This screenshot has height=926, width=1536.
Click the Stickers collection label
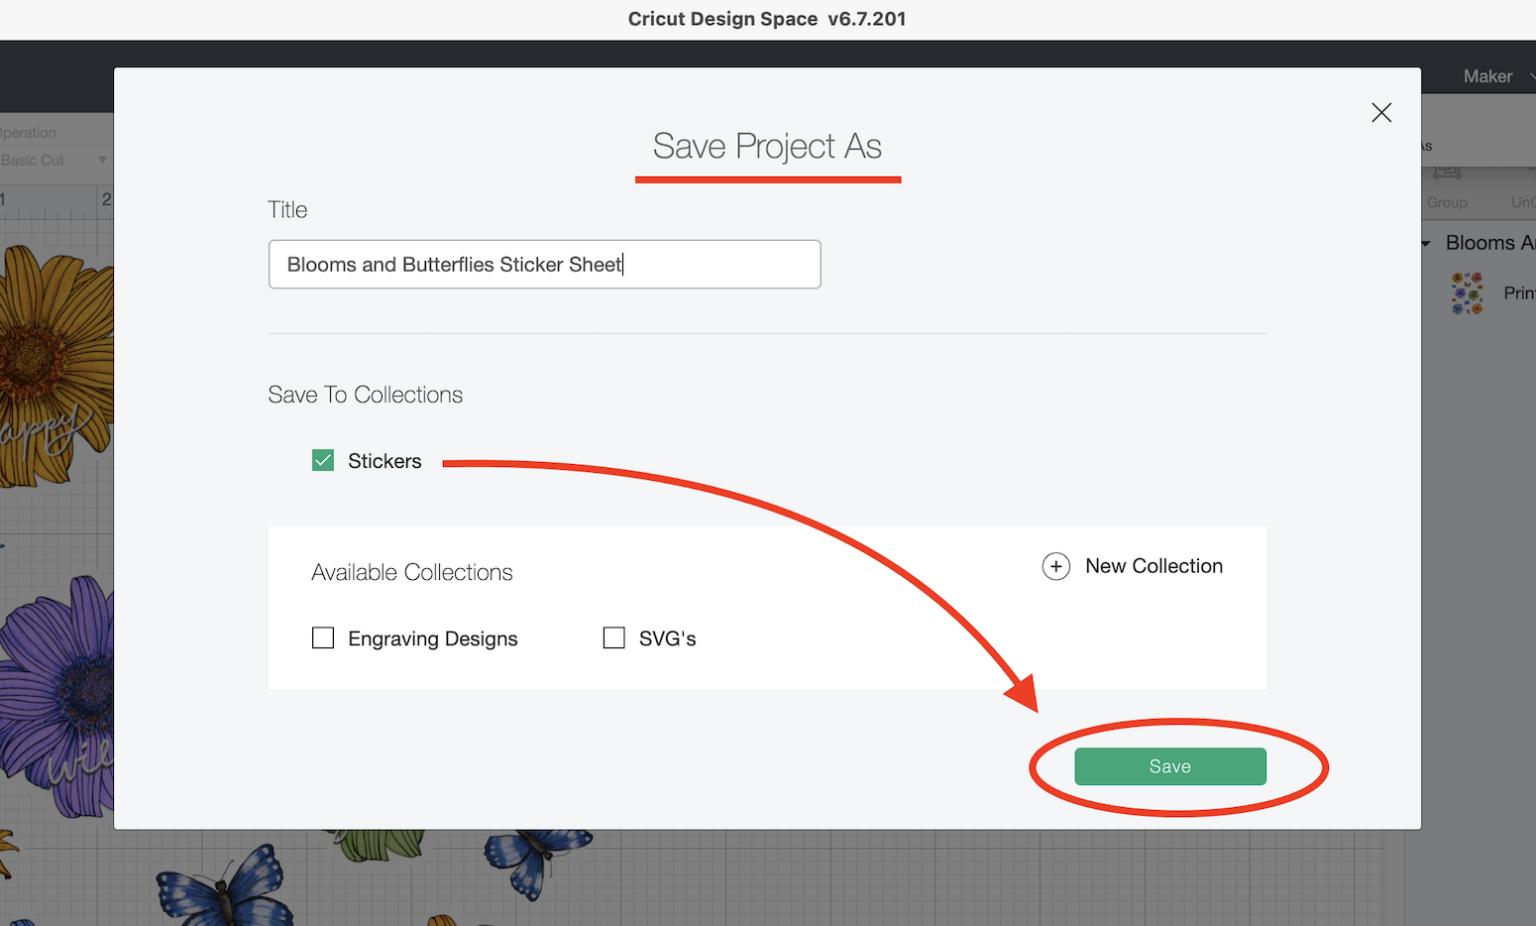click(384, 461)
